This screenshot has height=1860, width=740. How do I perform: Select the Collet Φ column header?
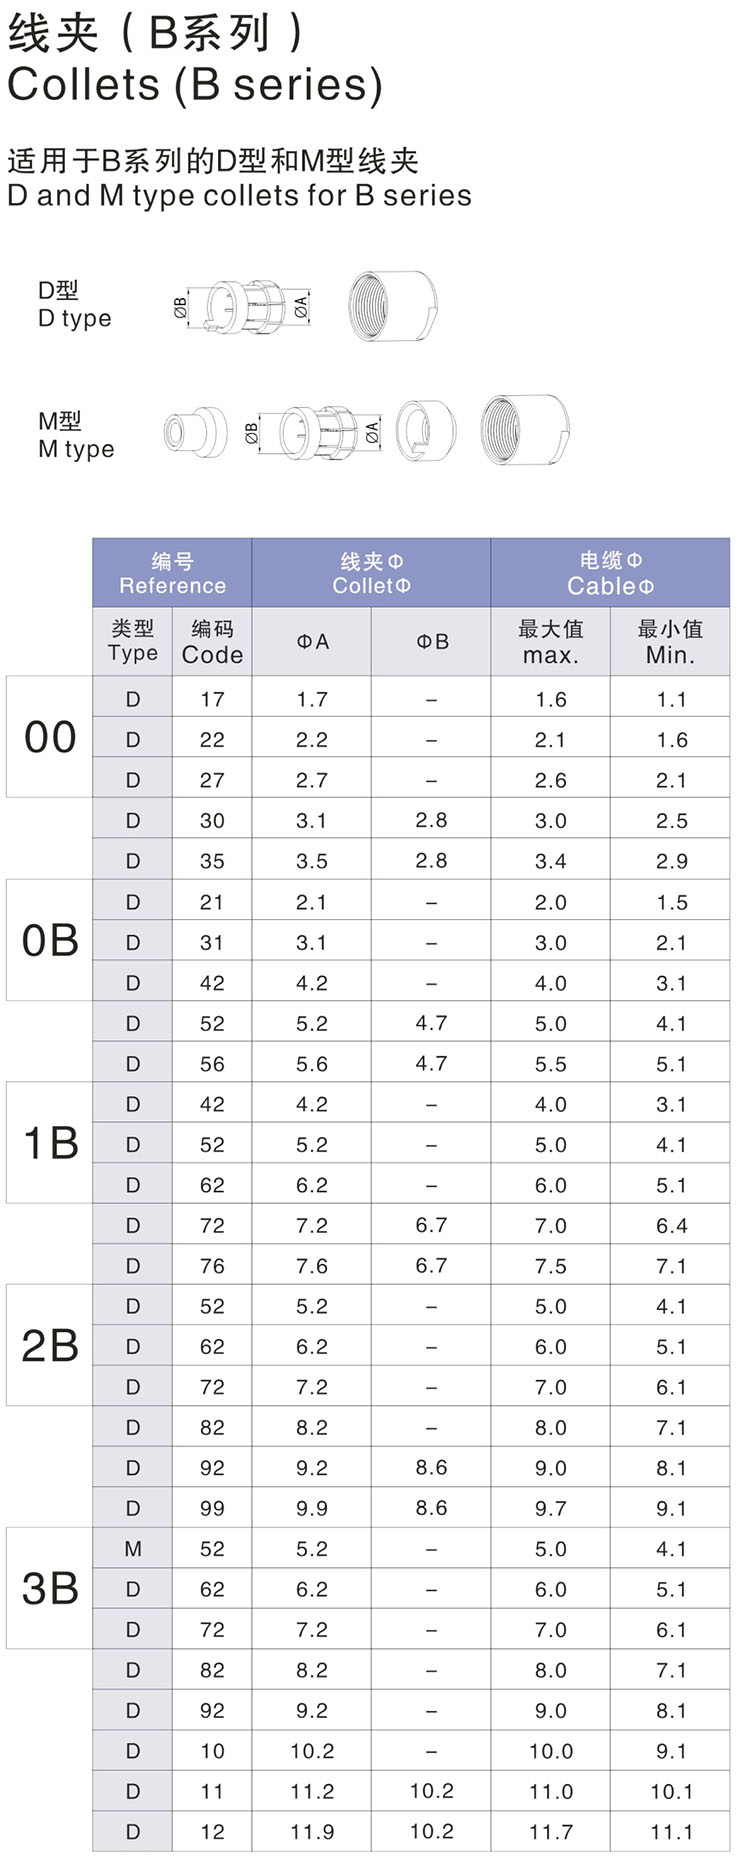(x=371, y=573)
